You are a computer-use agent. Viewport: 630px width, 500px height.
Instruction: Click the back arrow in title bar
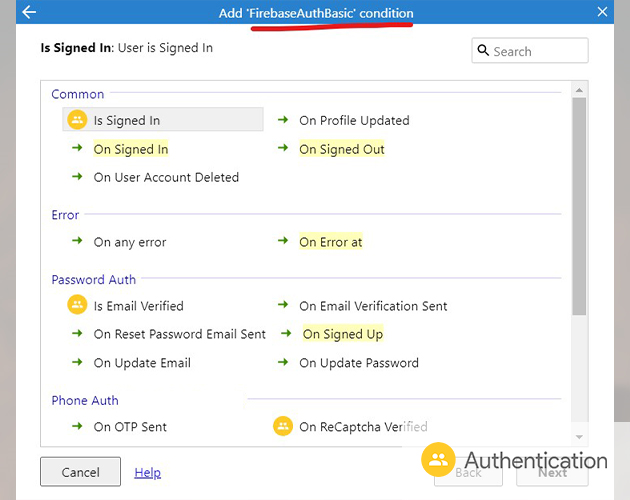coord(28,12)
